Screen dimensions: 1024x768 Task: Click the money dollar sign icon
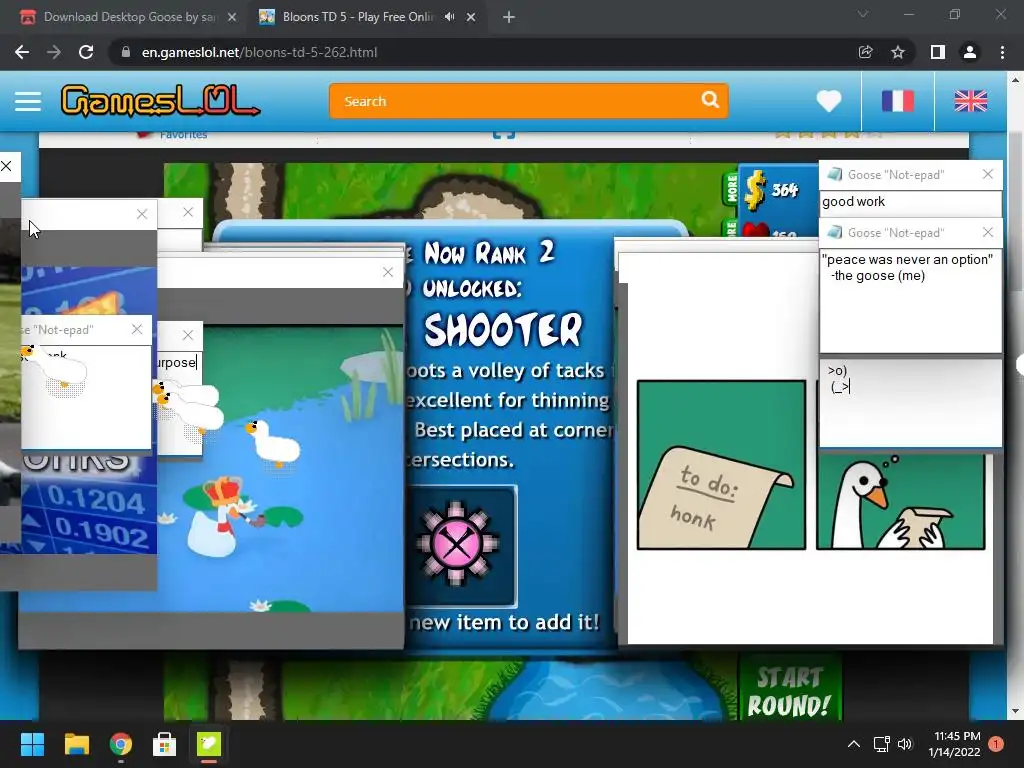point(755,190)
